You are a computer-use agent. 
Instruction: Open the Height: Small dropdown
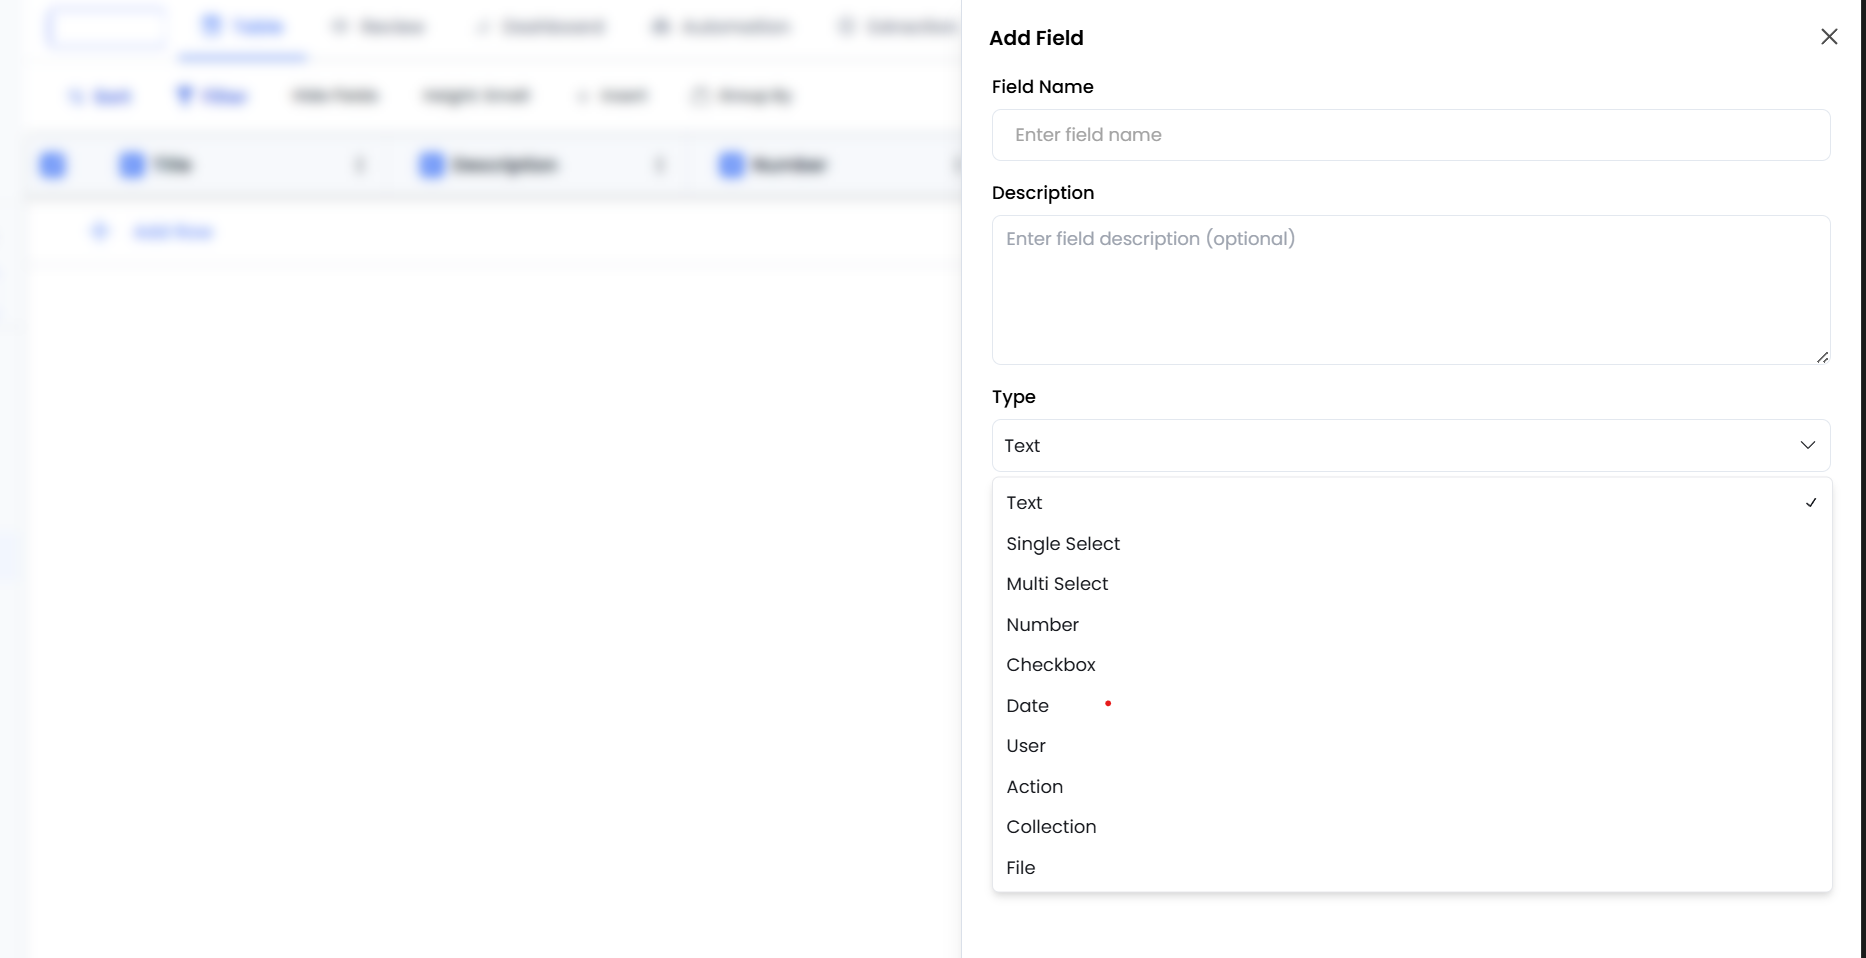(x=477, y=95)
